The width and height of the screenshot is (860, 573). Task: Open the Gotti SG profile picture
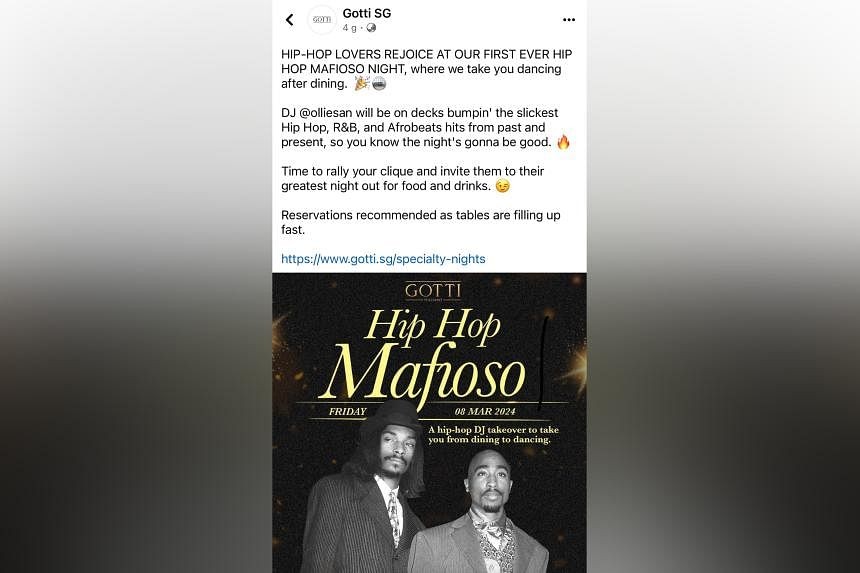pos(322,20)
